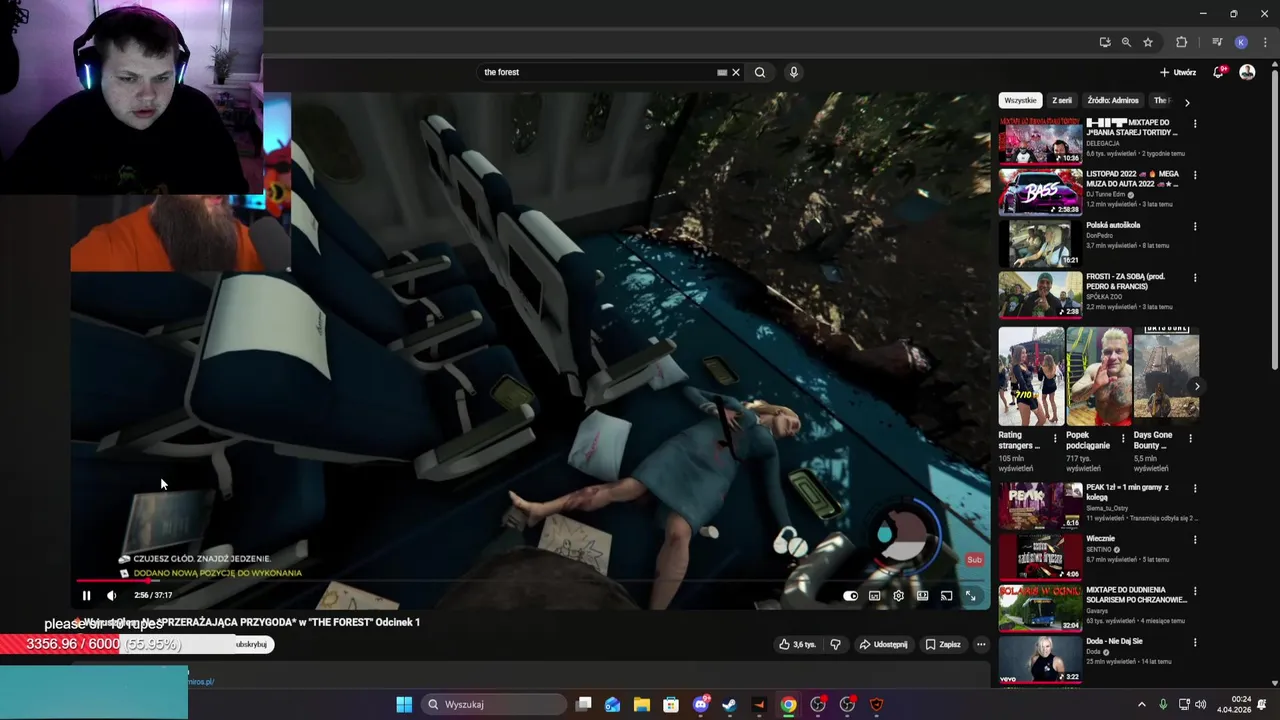The height and width of the screenshot is (720, 1280).
Task: Select the Wszystkie filter chip
Action: (x=1021, y=100)
